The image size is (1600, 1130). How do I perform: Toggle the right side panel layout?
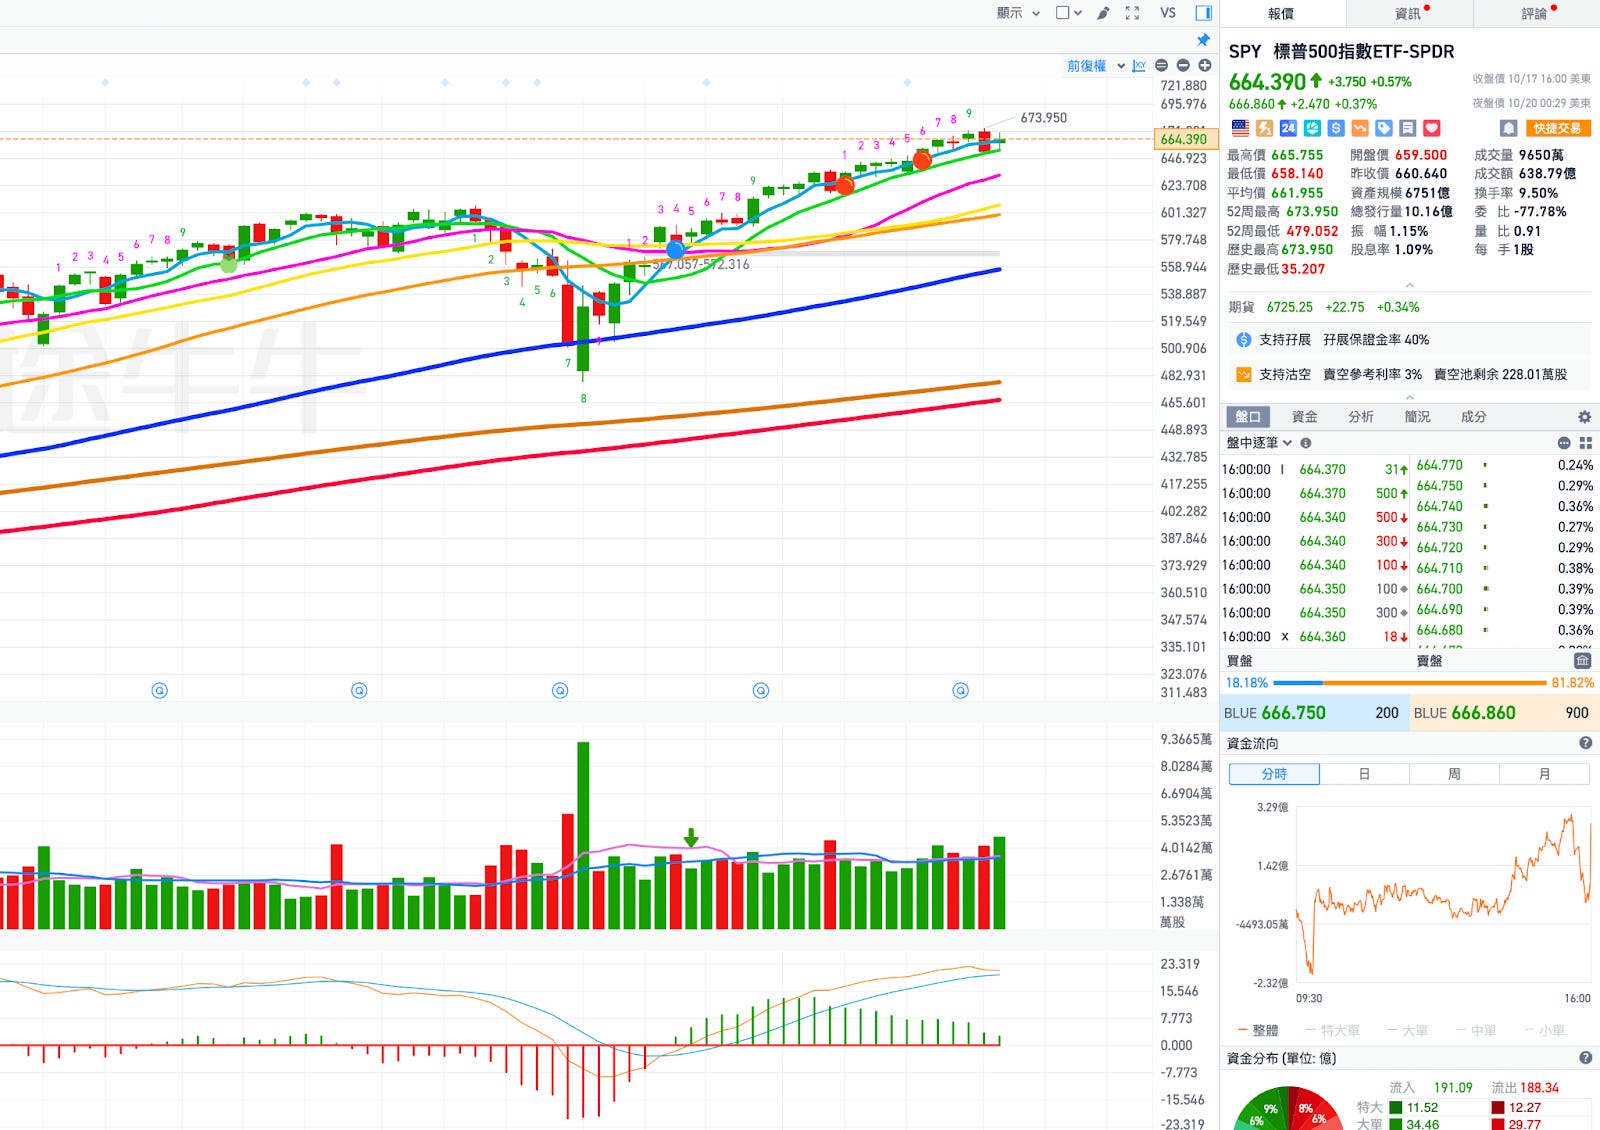(x=1204, y=13)
